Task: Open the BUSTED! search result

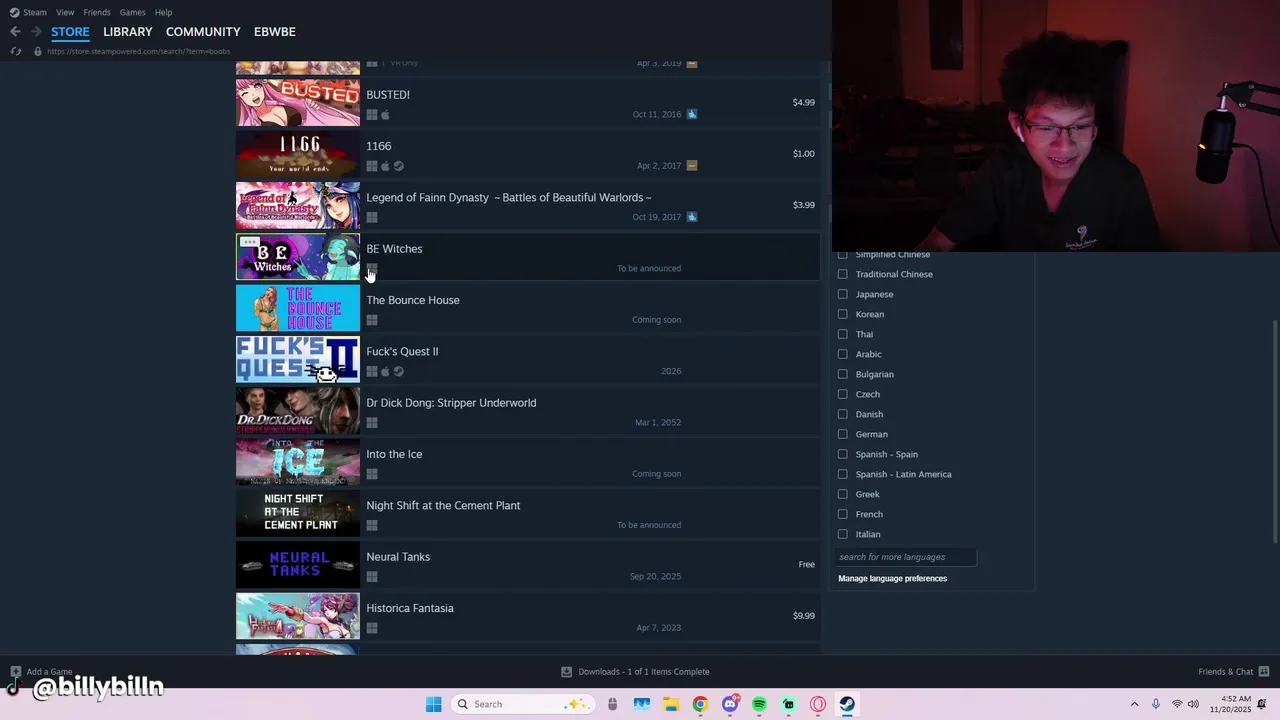Action: click(x=528, y=103)
